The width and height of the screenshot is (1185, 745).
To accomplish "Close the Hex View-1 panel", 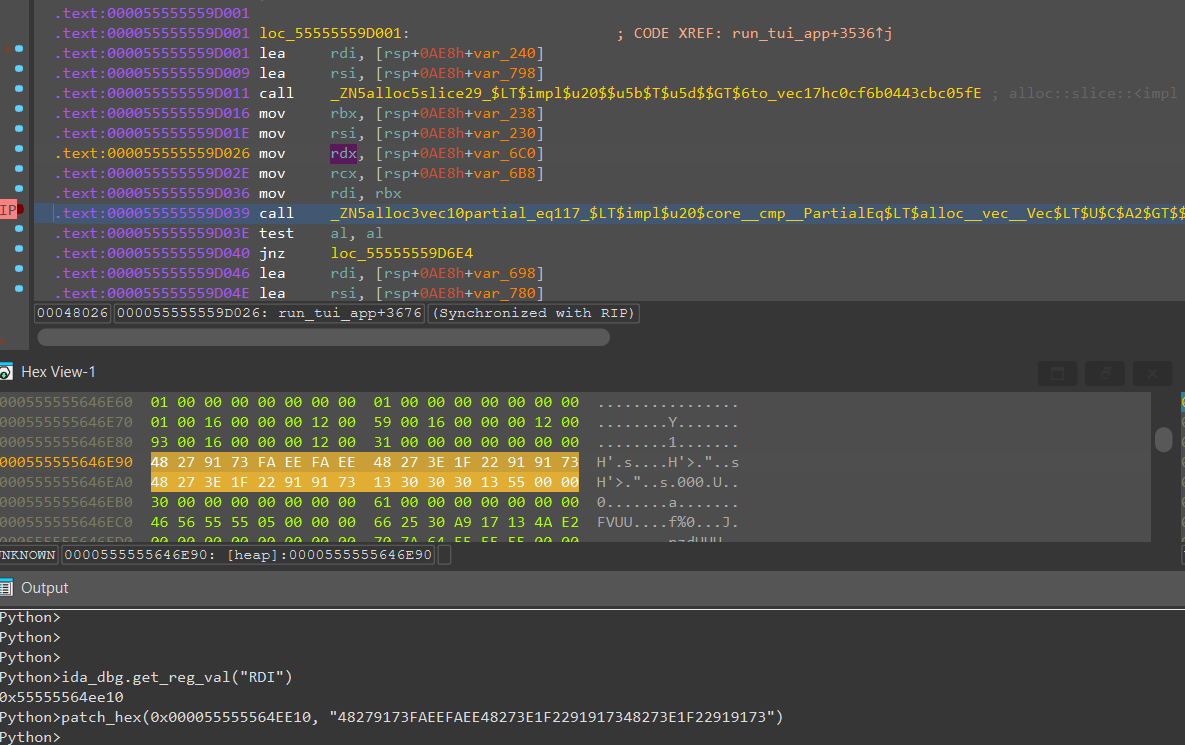I will (x=1153, y=373).
